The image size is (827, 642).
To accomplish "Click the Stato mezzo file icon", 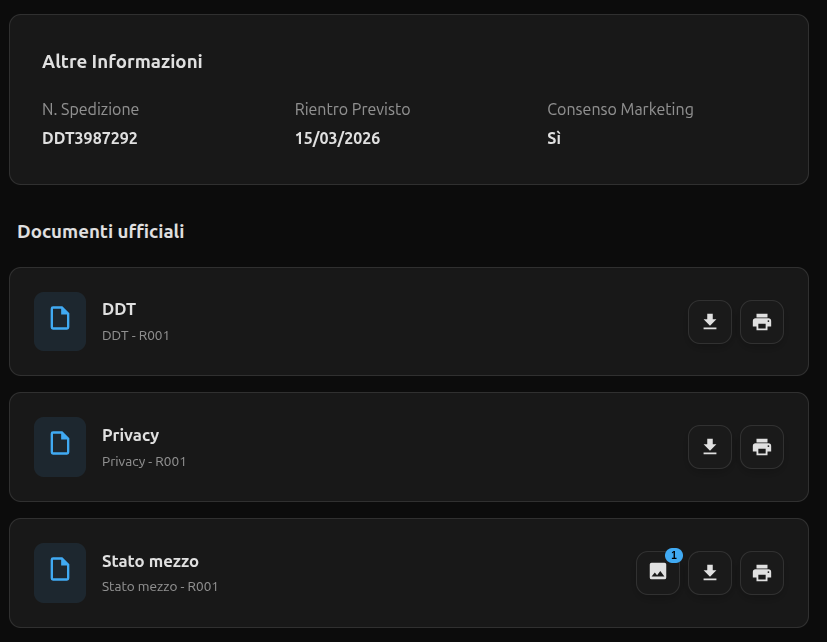I will pyautogui.click(x=60, y=573).
